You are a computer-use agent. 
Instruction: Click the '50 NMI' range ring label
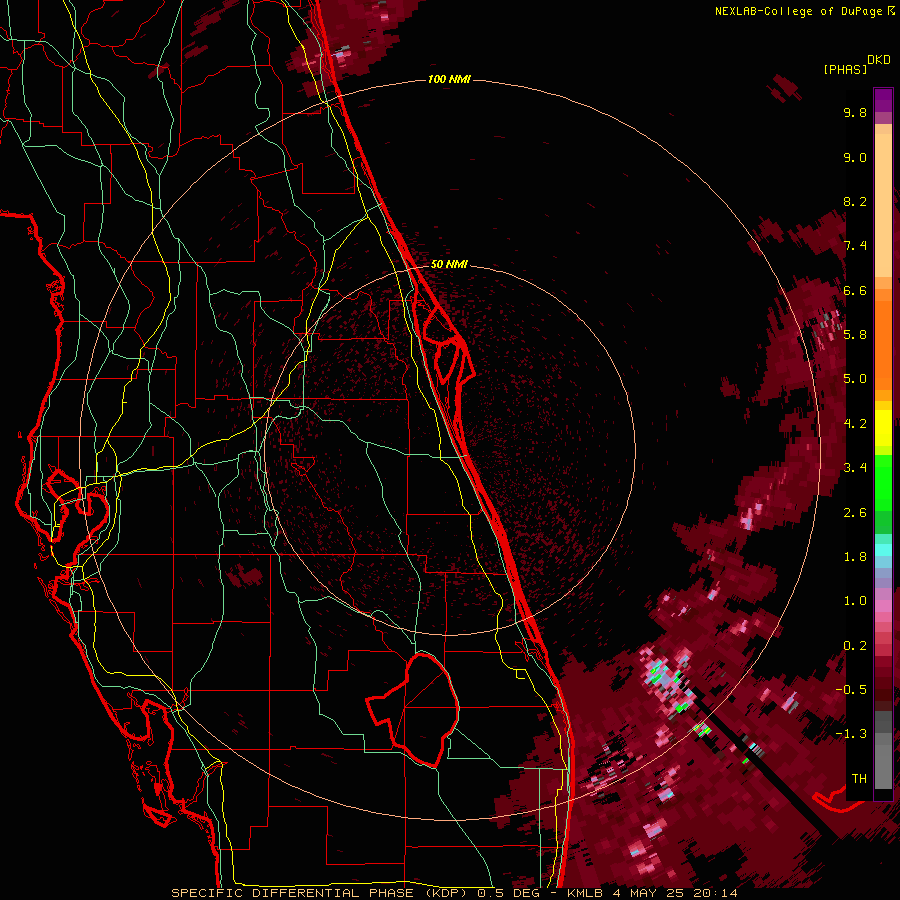(449, 264)
